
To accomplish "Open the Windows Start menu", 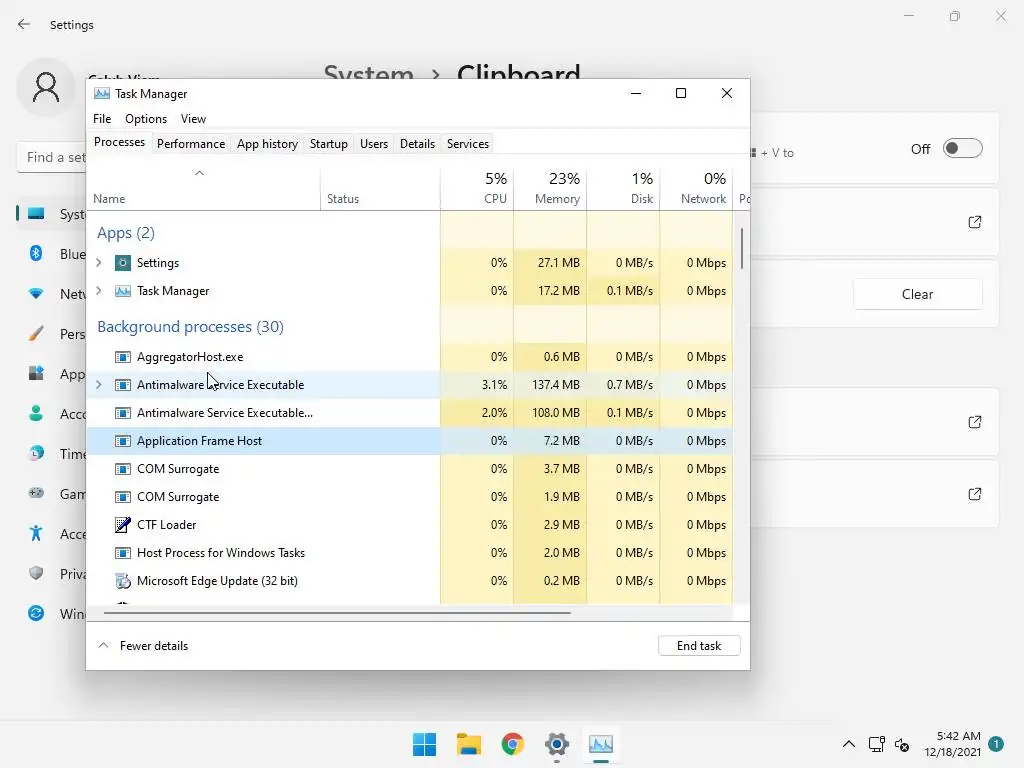I will 424,744.
